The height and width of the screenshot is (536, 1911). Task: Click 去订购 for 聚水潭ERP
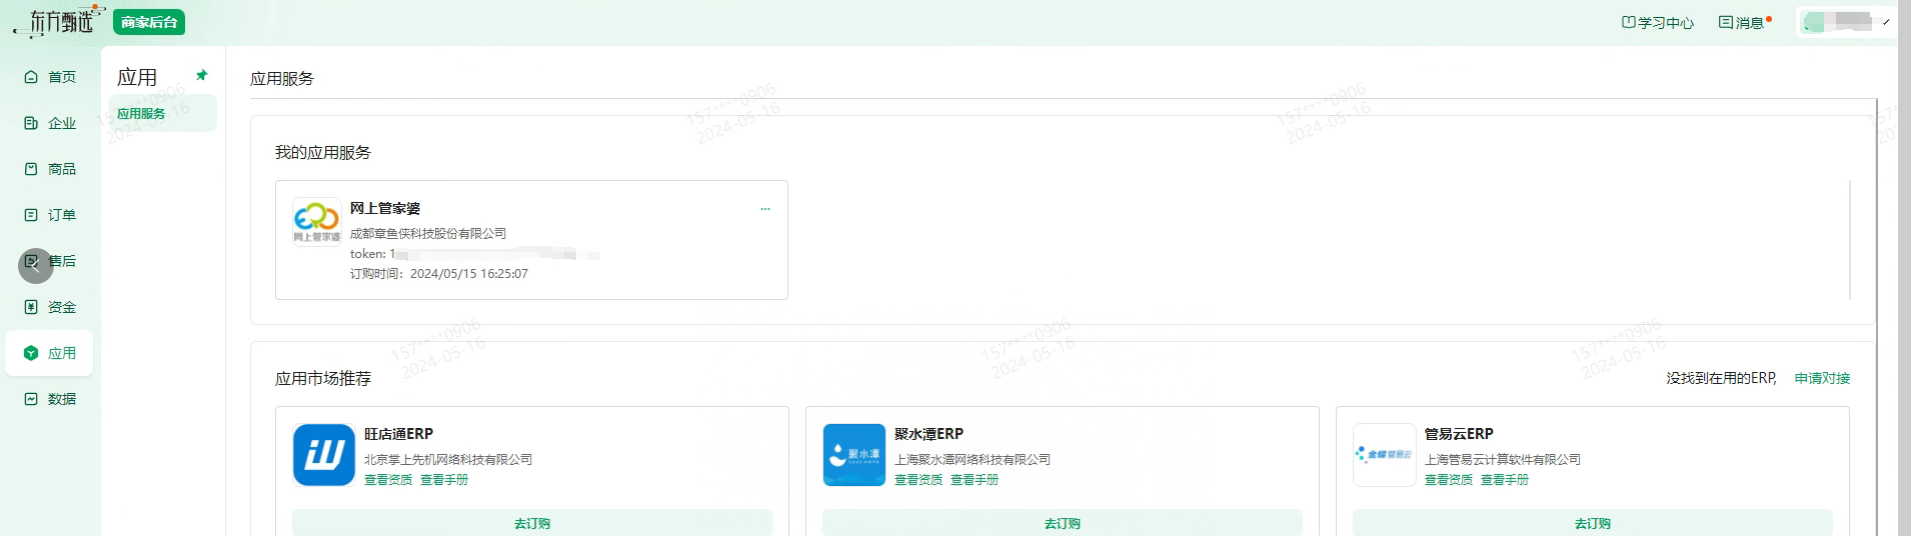click(1062, 522)
